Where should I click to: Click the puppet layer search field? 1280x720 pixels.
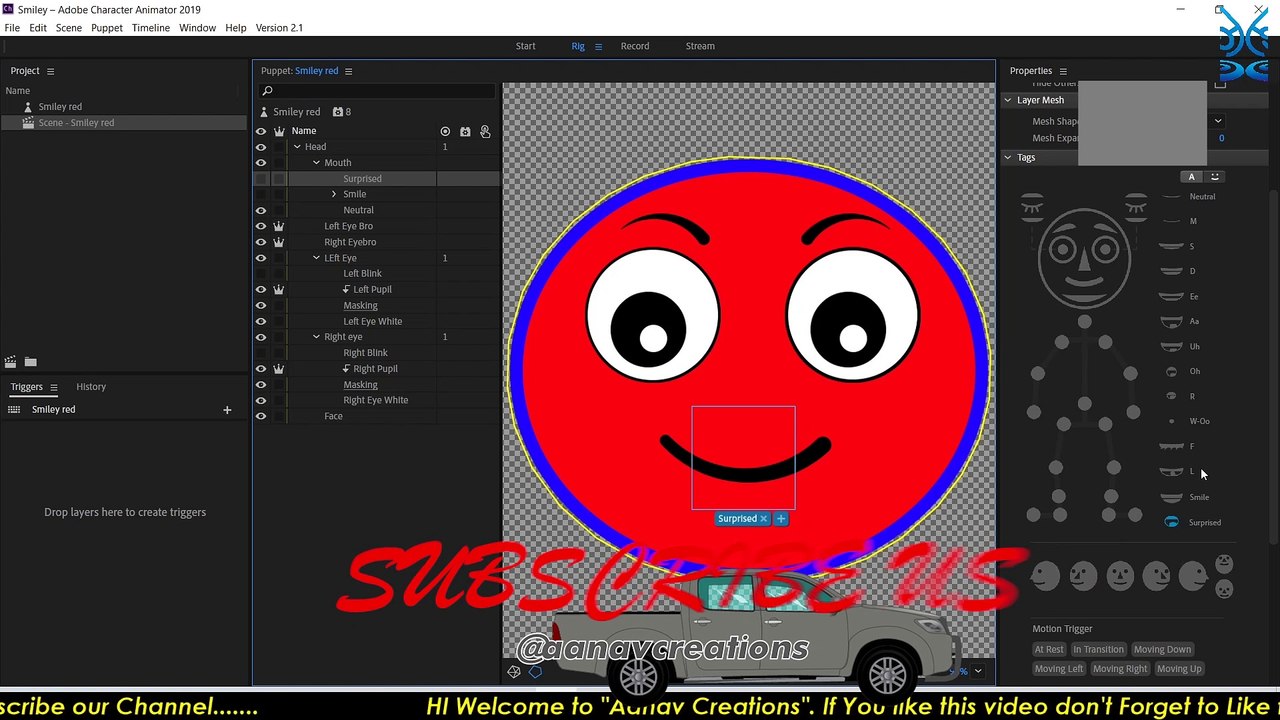click(x=378, y=91)
